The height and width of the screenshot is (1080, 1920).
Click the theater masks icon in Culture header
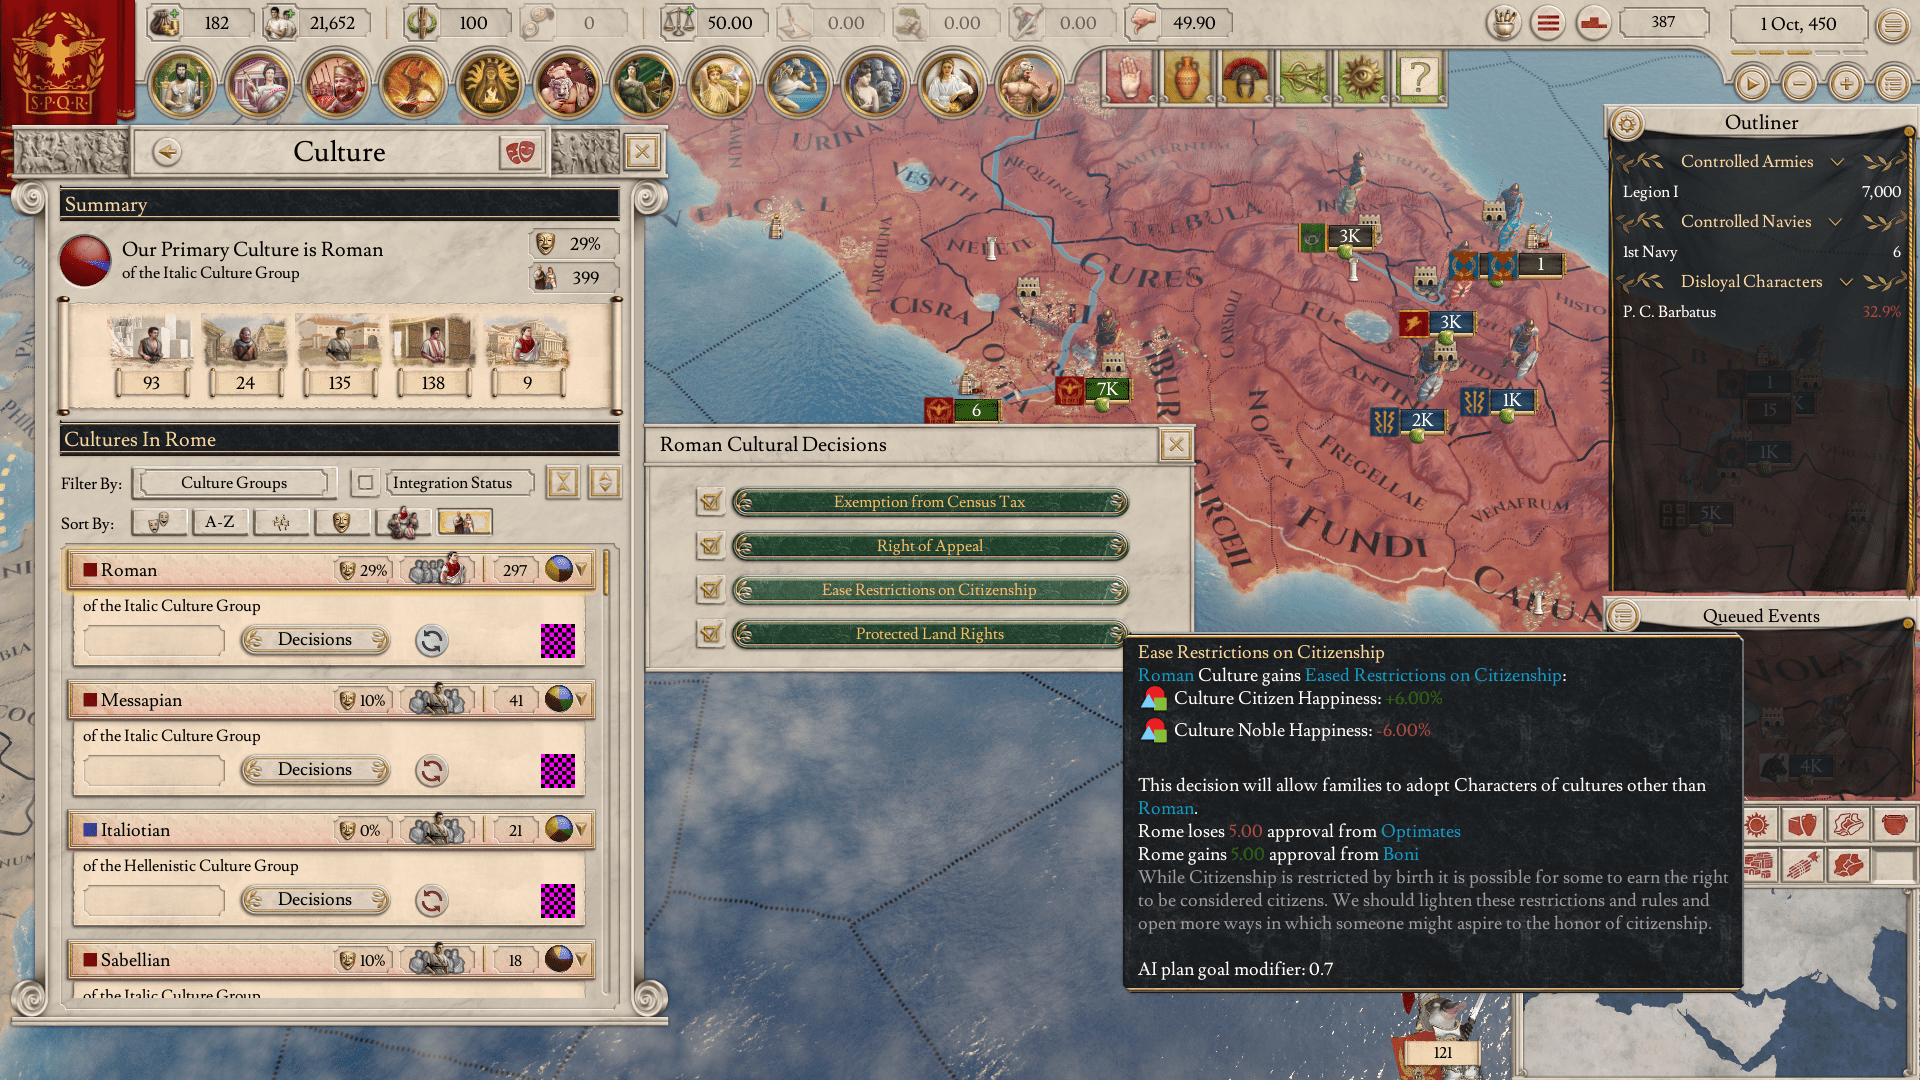(x=519, y=152)
